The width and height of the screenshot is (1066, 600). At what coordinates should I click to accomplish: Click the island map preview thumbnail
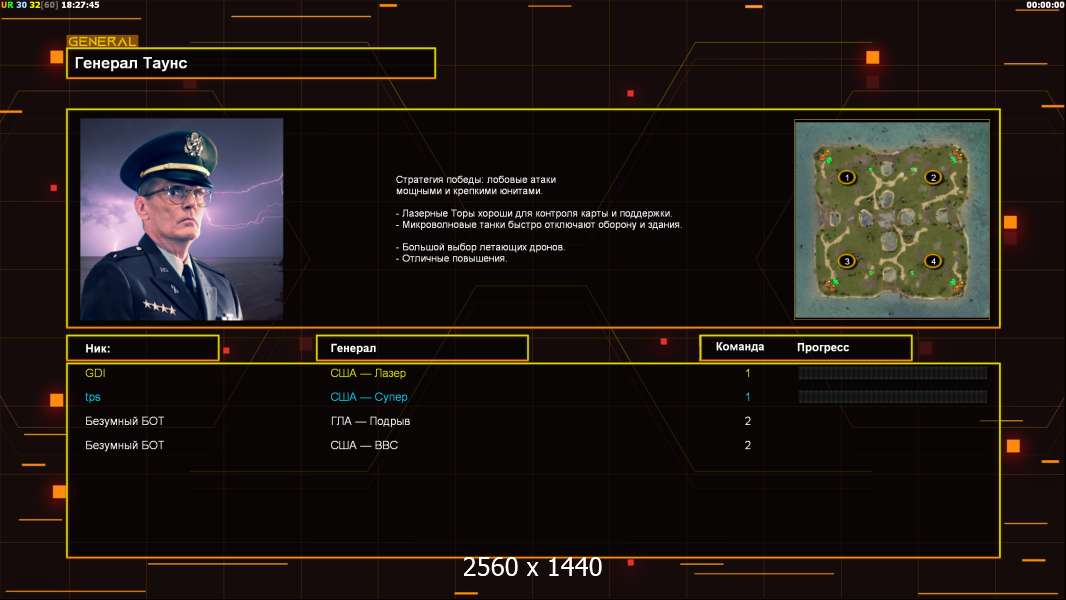(892, 219)
